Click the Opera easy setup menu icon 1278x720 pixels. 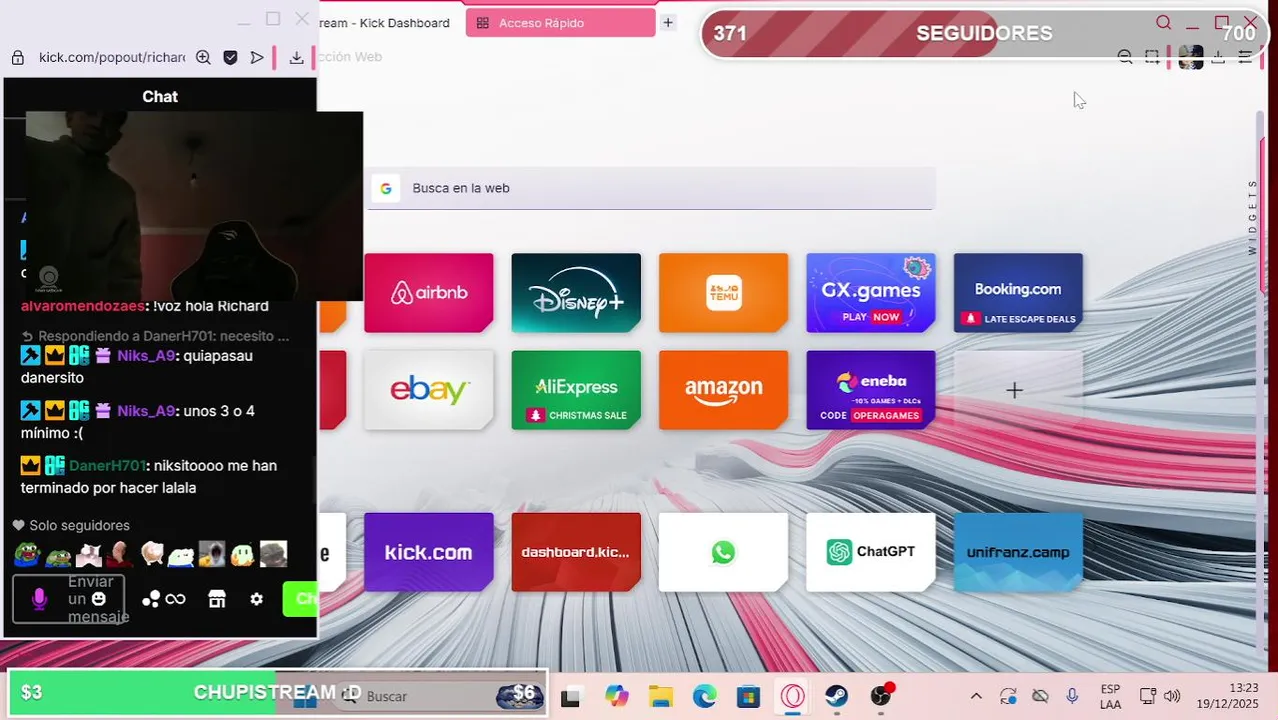pyautogui.click(x=1245, y=58)
